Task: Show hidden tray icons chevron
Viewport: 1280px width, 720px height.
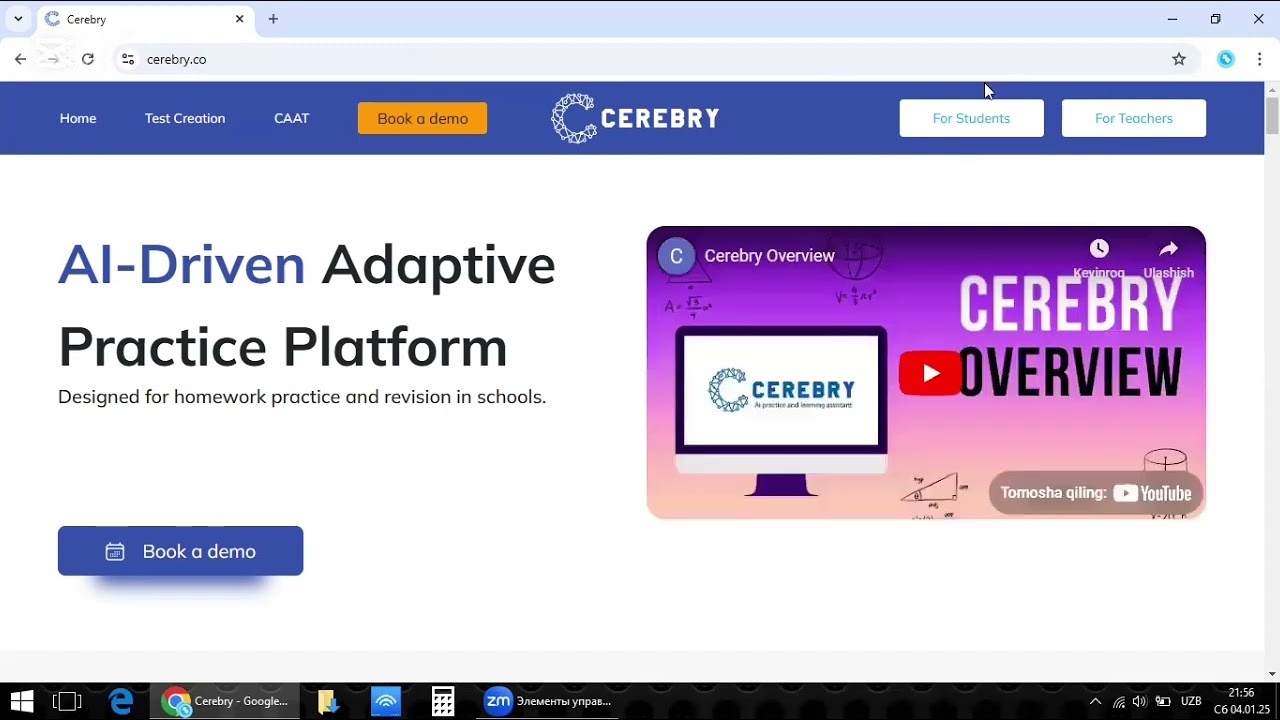Action: (x=1096, y=701)
